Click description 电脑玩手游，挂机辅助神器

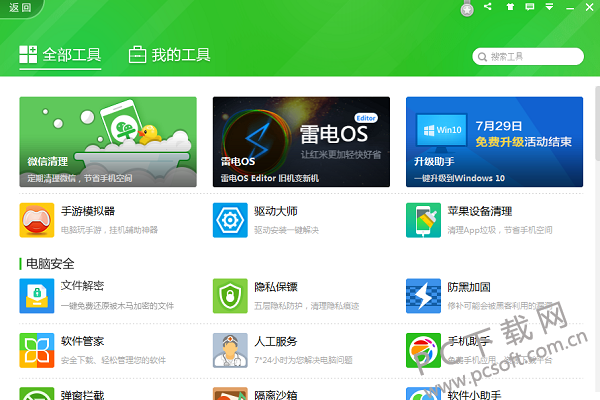(x=109, y=230)
